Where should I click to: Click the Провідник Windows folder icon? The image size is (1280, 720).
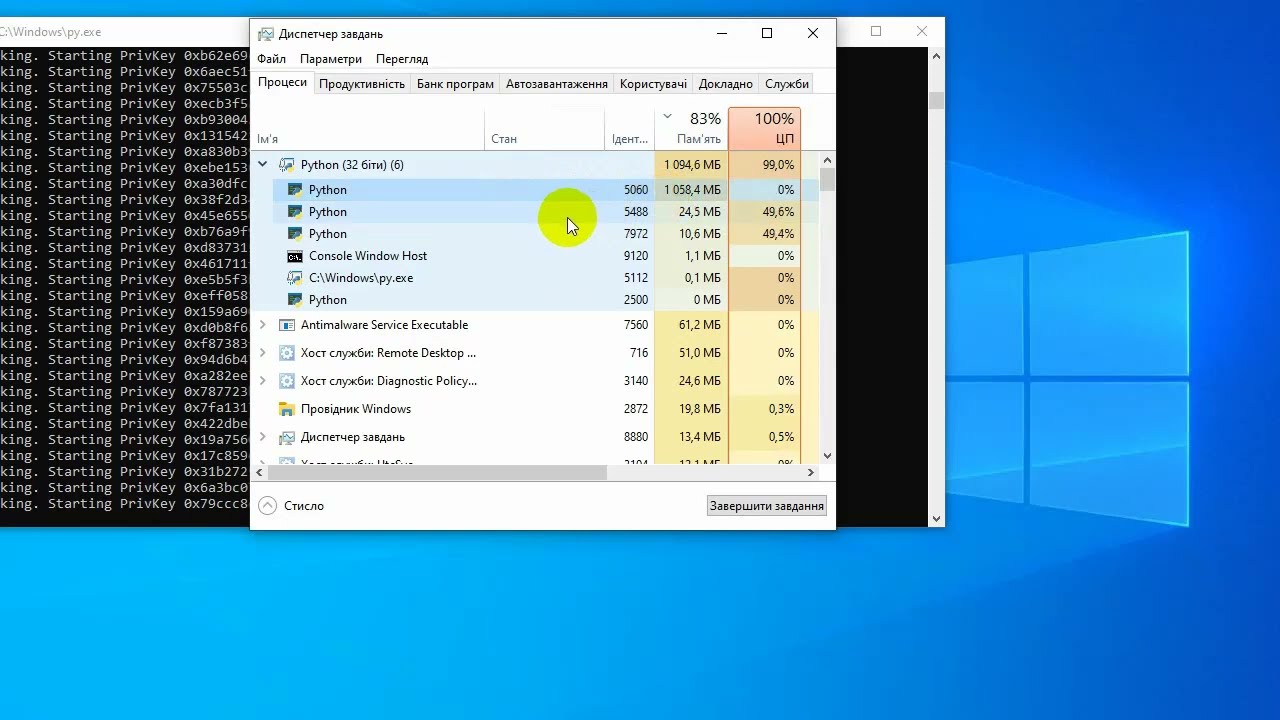[x=287, y=409]
